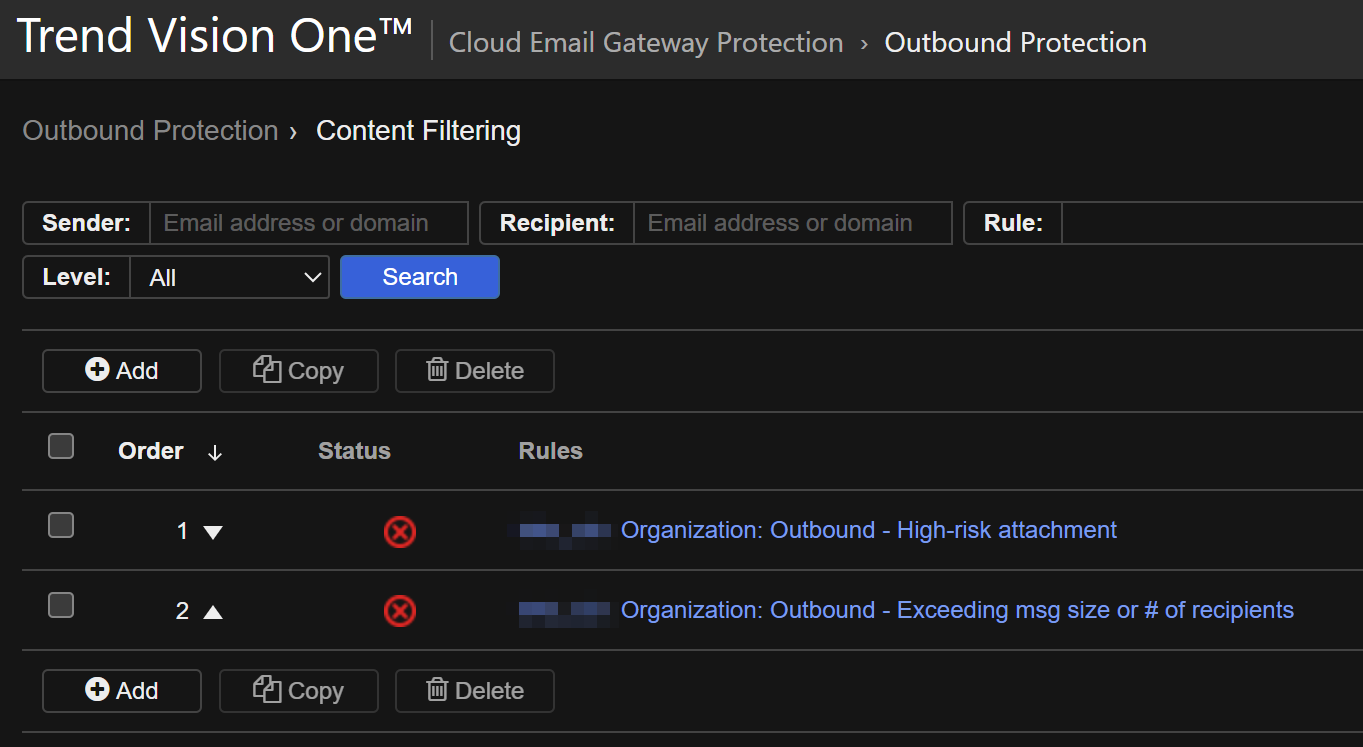This screenshot has width=1363, height=747.
Task: Open the Outbound - High-risk attachment rule
Action: [868, 530]
